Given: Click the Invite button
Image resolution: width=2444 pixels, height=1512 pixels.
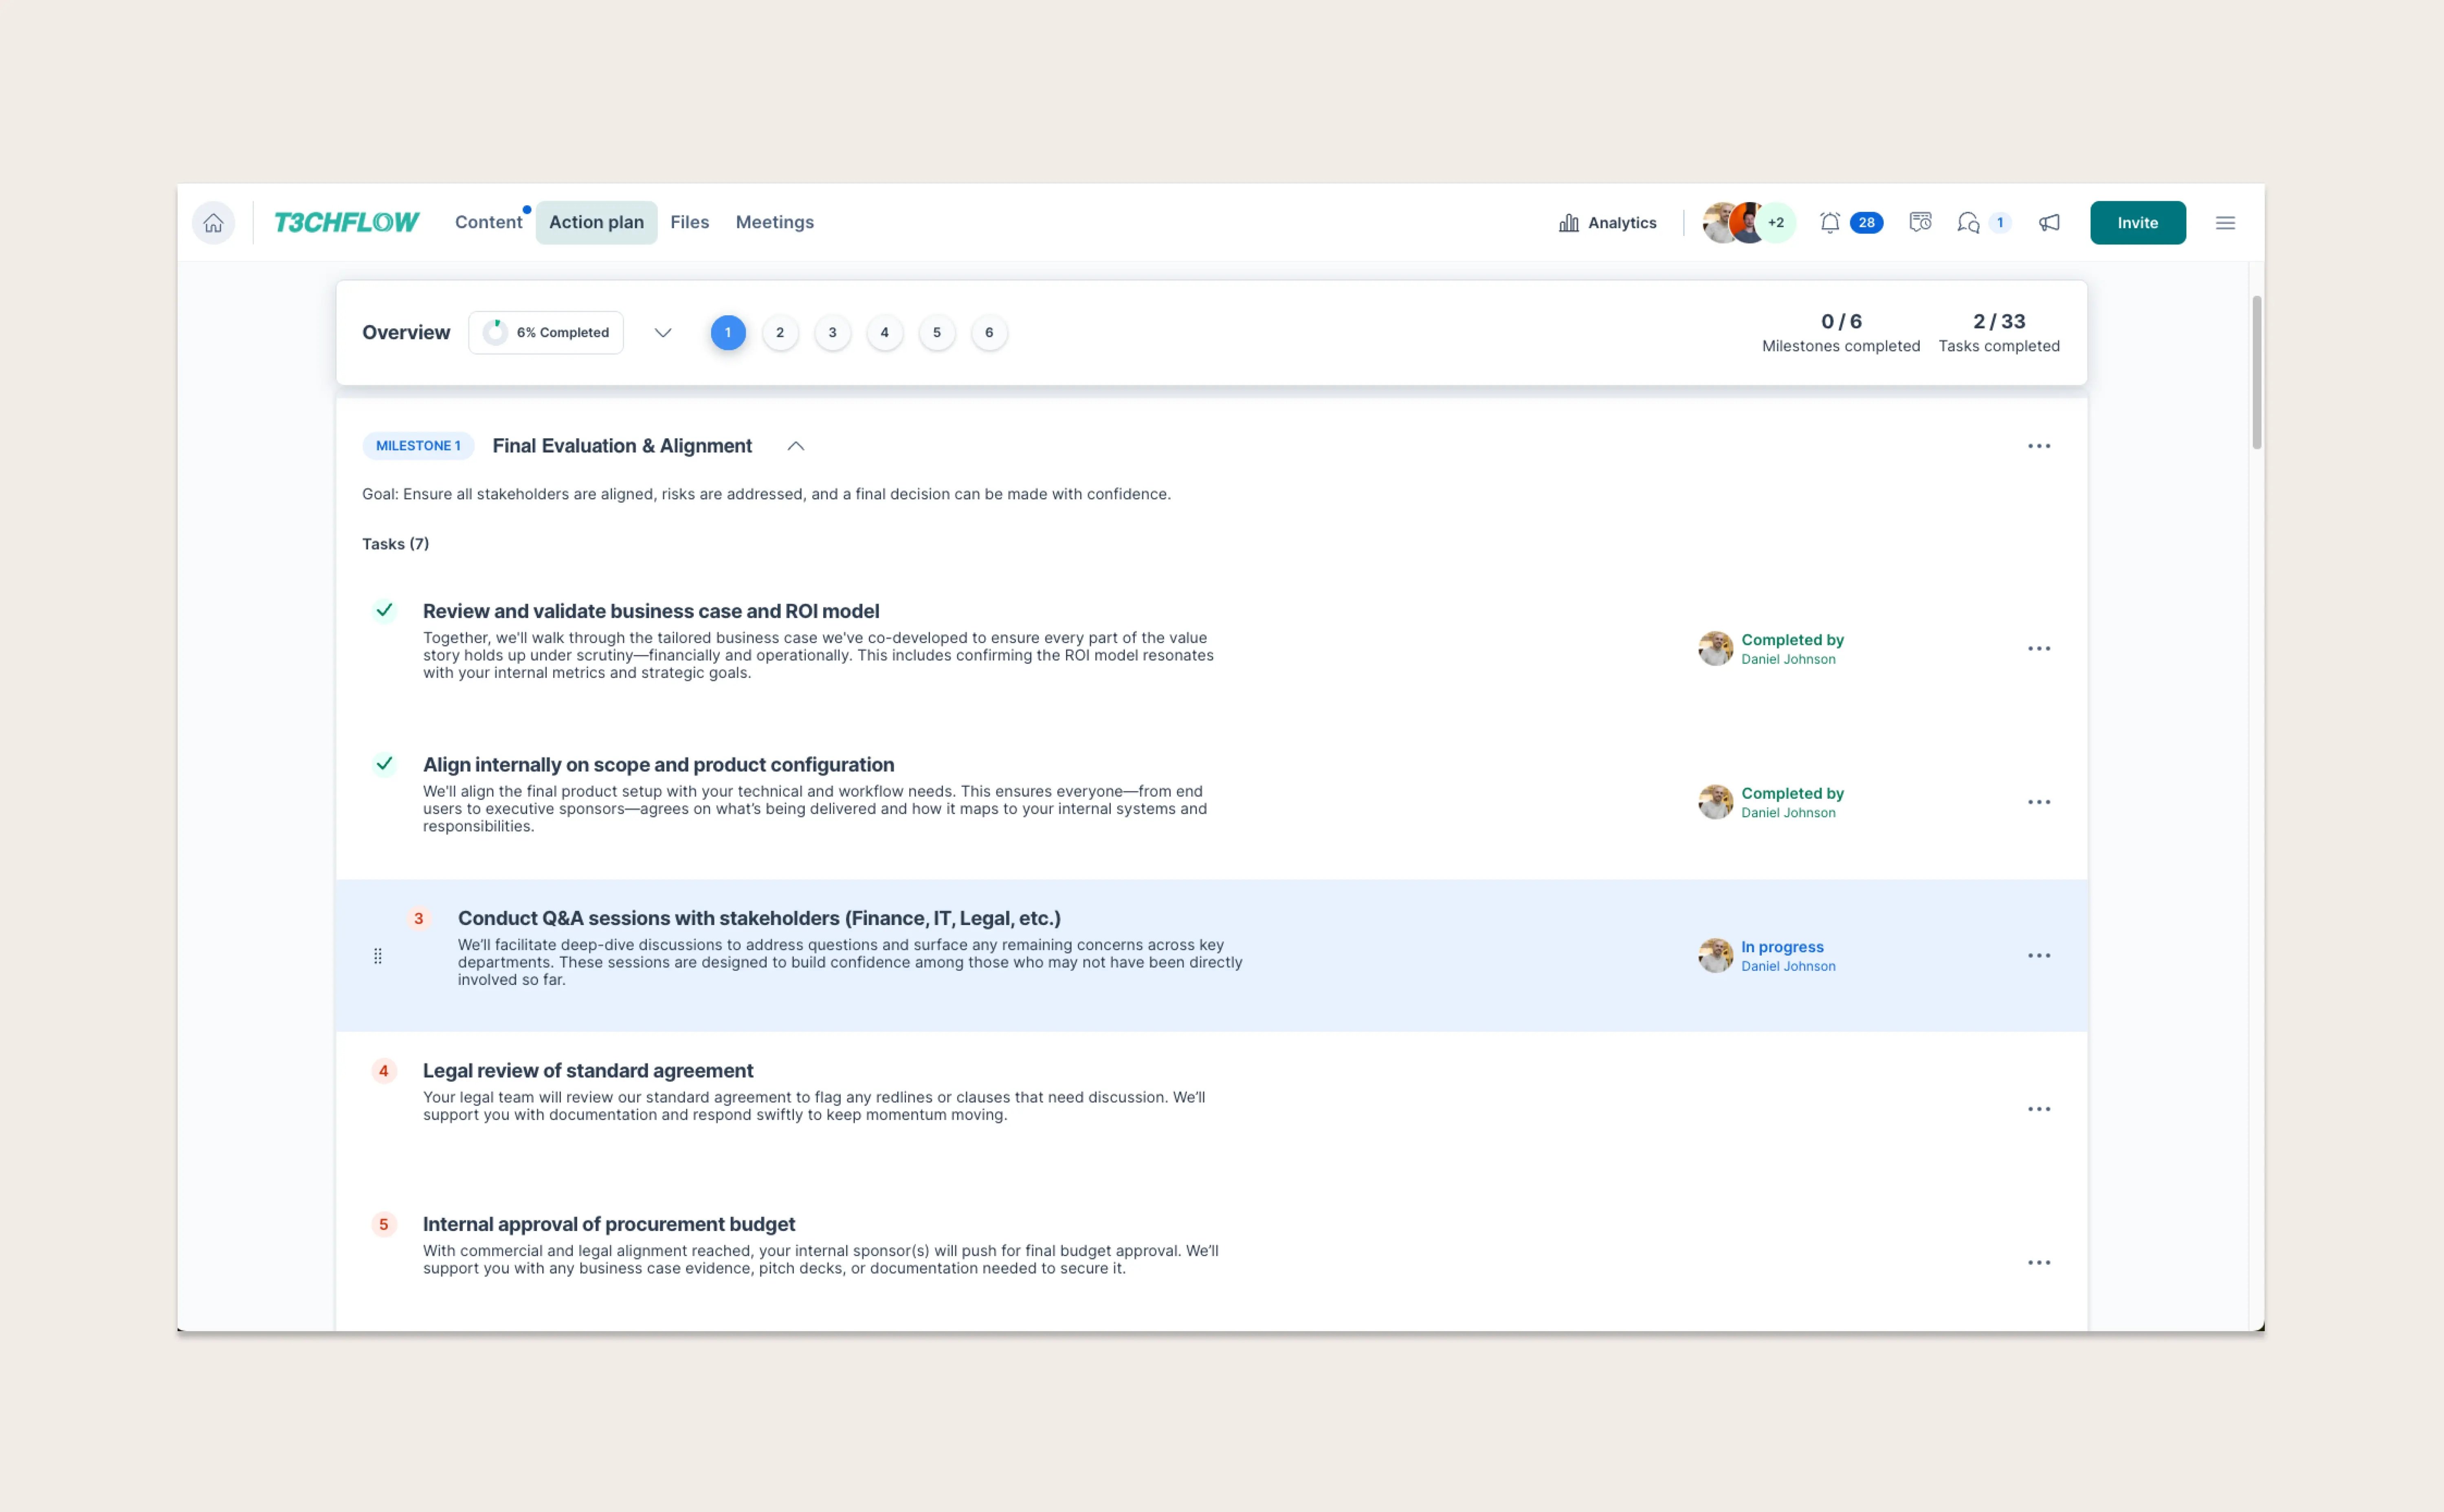Looking at the screenshot, I should click(x=2138, y=223).
